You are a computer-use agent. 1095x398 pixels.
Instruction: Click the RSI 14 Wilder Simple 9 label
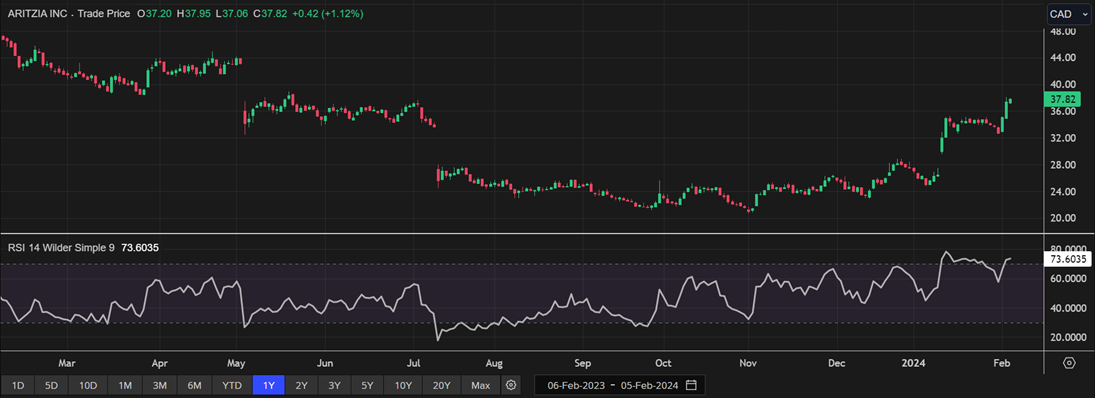(x=61, y=247)
